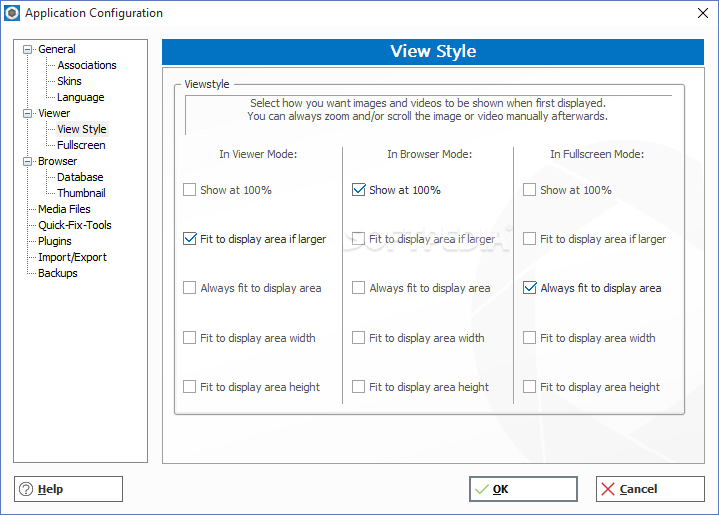Click the green checkmark on OK
This screenshot has width=719, height=515.
click(x=482, y=489)
